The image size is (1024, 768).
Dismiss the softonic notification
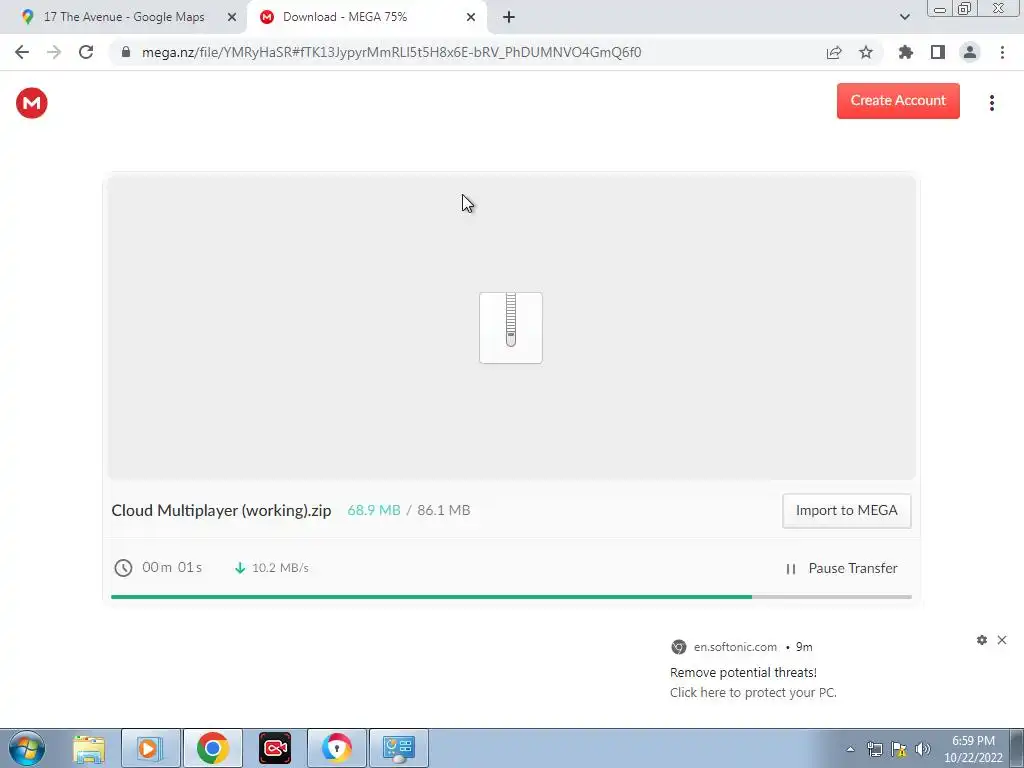click(x=1002, y=640)
